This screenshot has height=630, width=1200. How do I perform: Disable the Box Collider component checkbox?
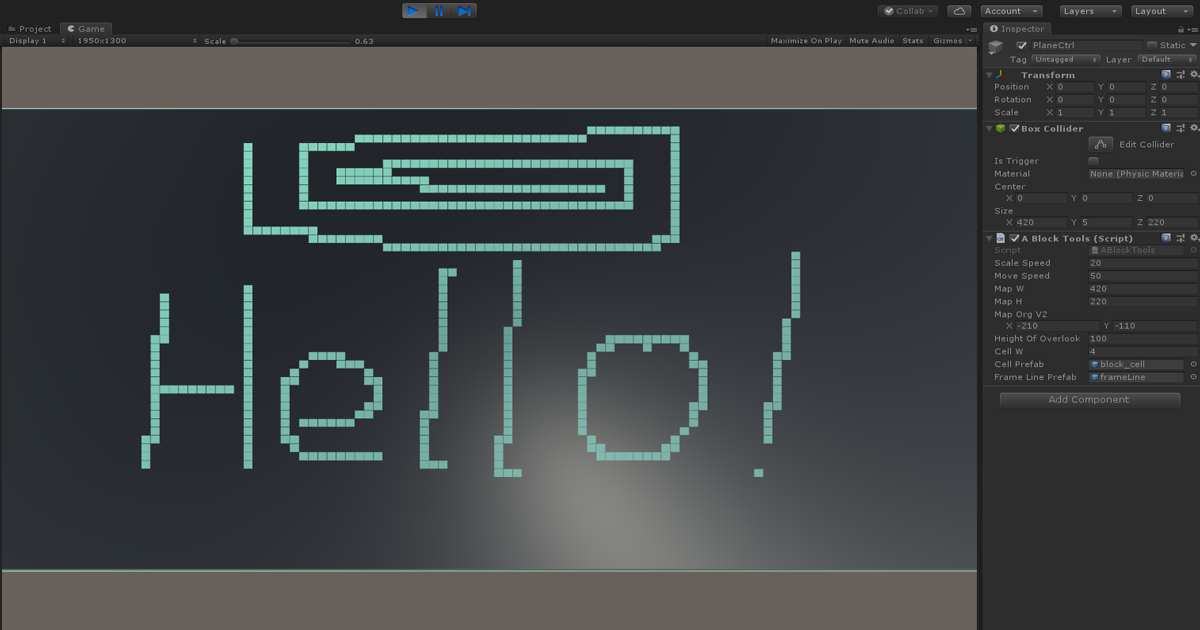click(x=1014, y=129)
